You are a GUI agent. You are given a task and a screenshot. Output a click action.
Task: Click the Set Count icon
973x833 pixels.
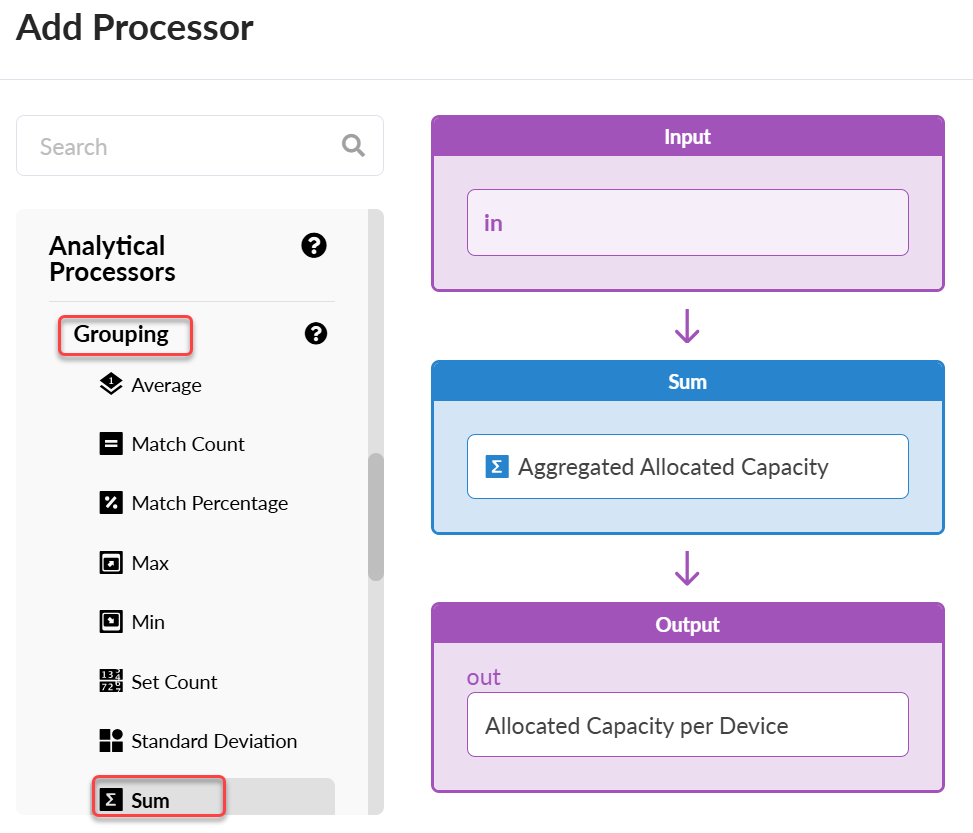click(x=111, y=682)
